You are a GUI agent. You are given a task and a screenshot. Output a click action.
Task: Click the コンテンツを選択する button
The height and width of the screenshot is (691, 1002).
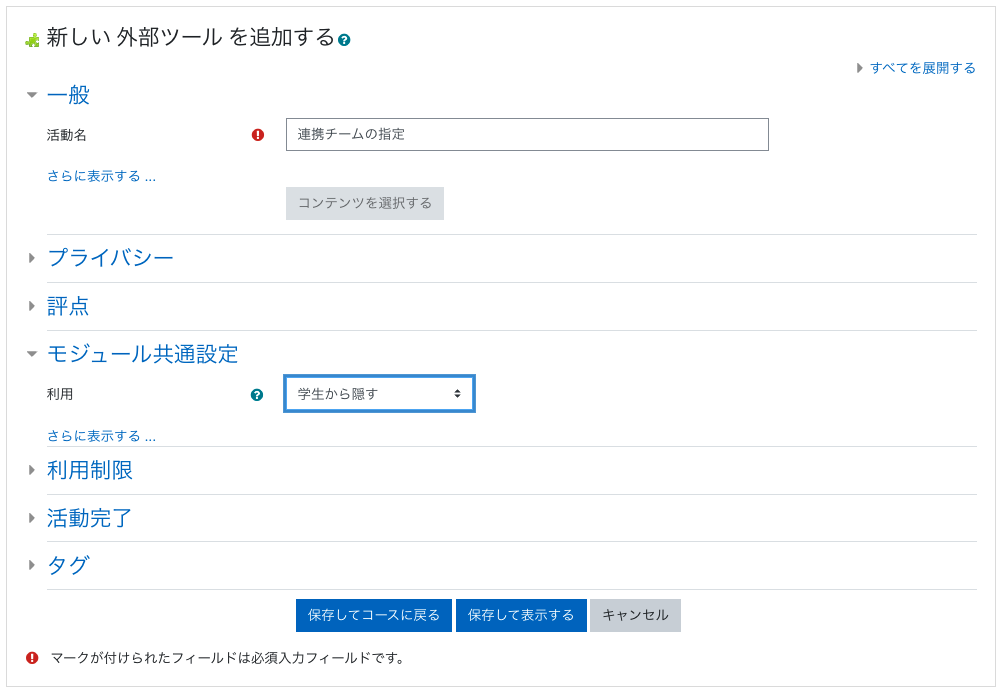(364, 203)
